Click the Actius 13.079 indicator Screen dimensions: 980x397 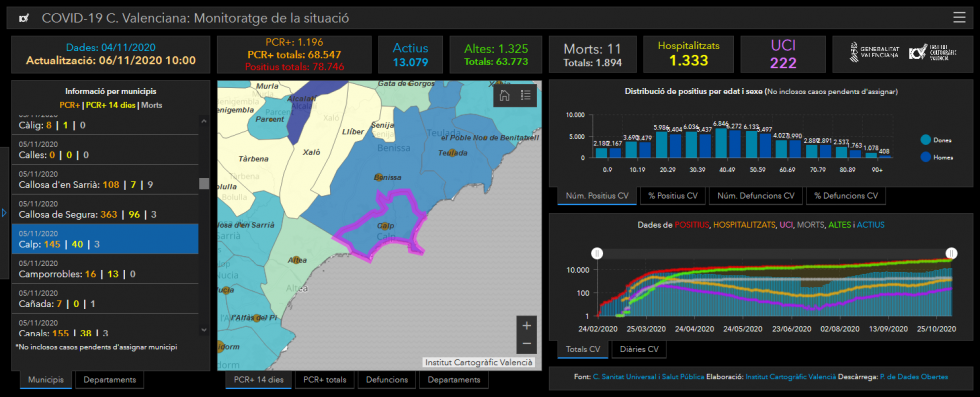[410, 54]
